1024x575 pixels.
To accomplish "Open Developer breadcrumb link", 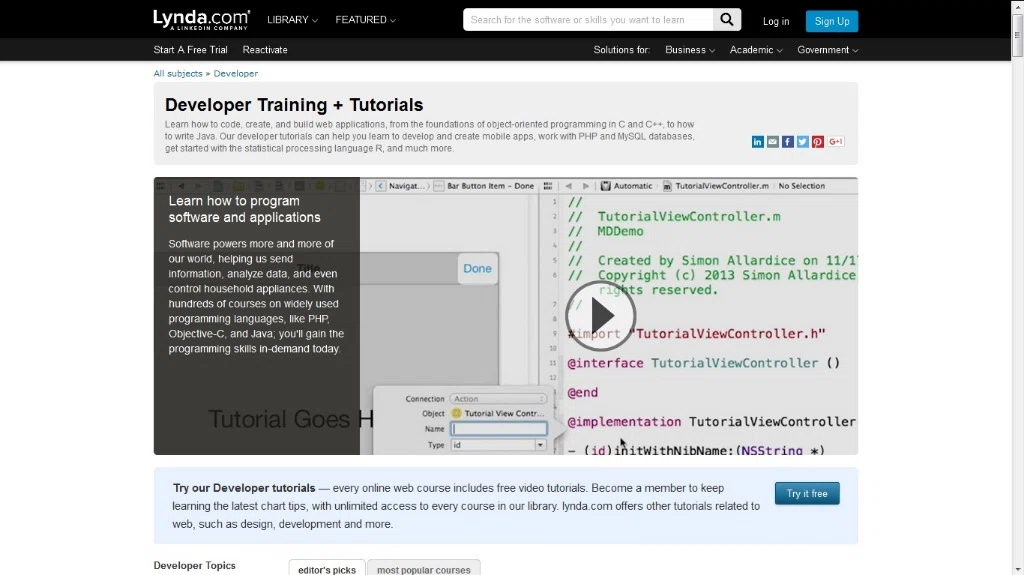I will pyautogui.click(x=236, y=73).
